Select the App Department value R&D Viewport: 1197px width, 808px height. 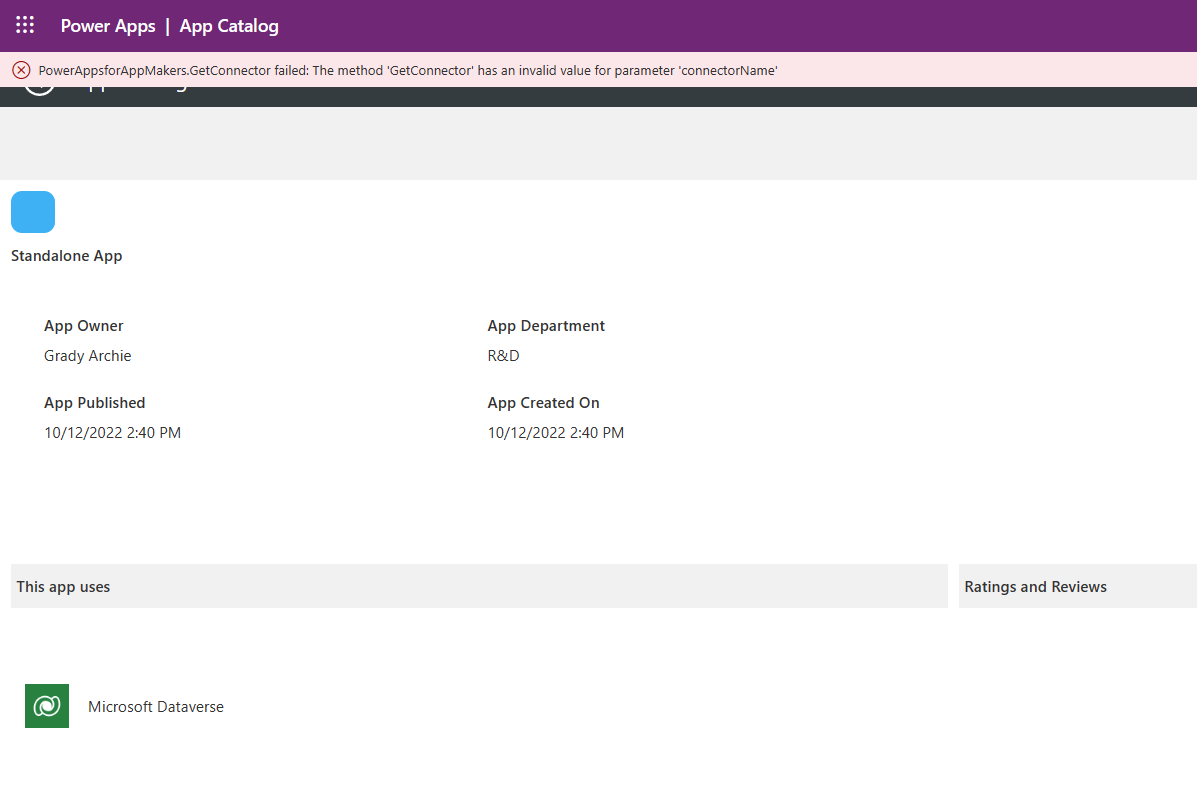point(503,355)
